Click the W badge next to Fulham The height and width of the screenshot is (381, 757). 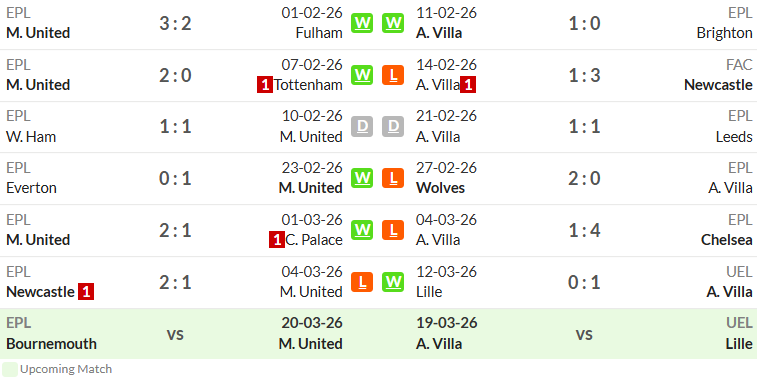tap(362, 23)
